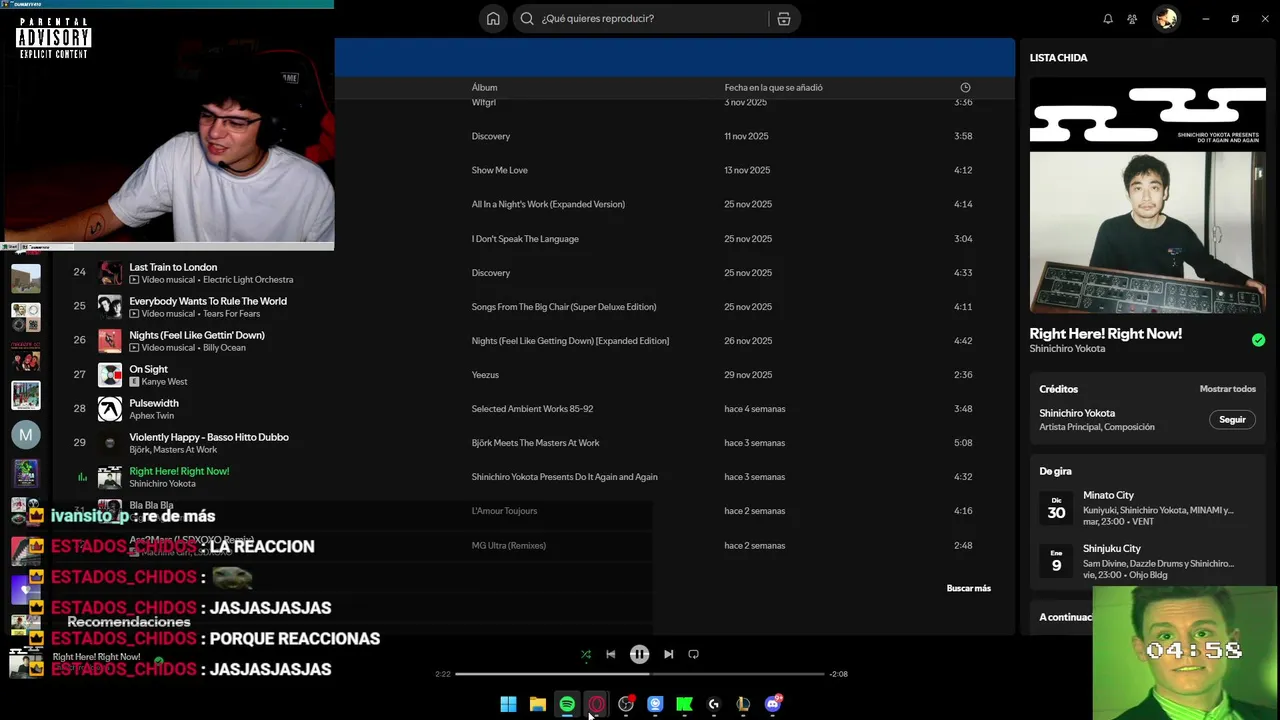The height and width of the screenshot is (720, 1280).
Task: Click the saved checkmark for Right Here! Right Now!
Action: [x=1258, y=340]
